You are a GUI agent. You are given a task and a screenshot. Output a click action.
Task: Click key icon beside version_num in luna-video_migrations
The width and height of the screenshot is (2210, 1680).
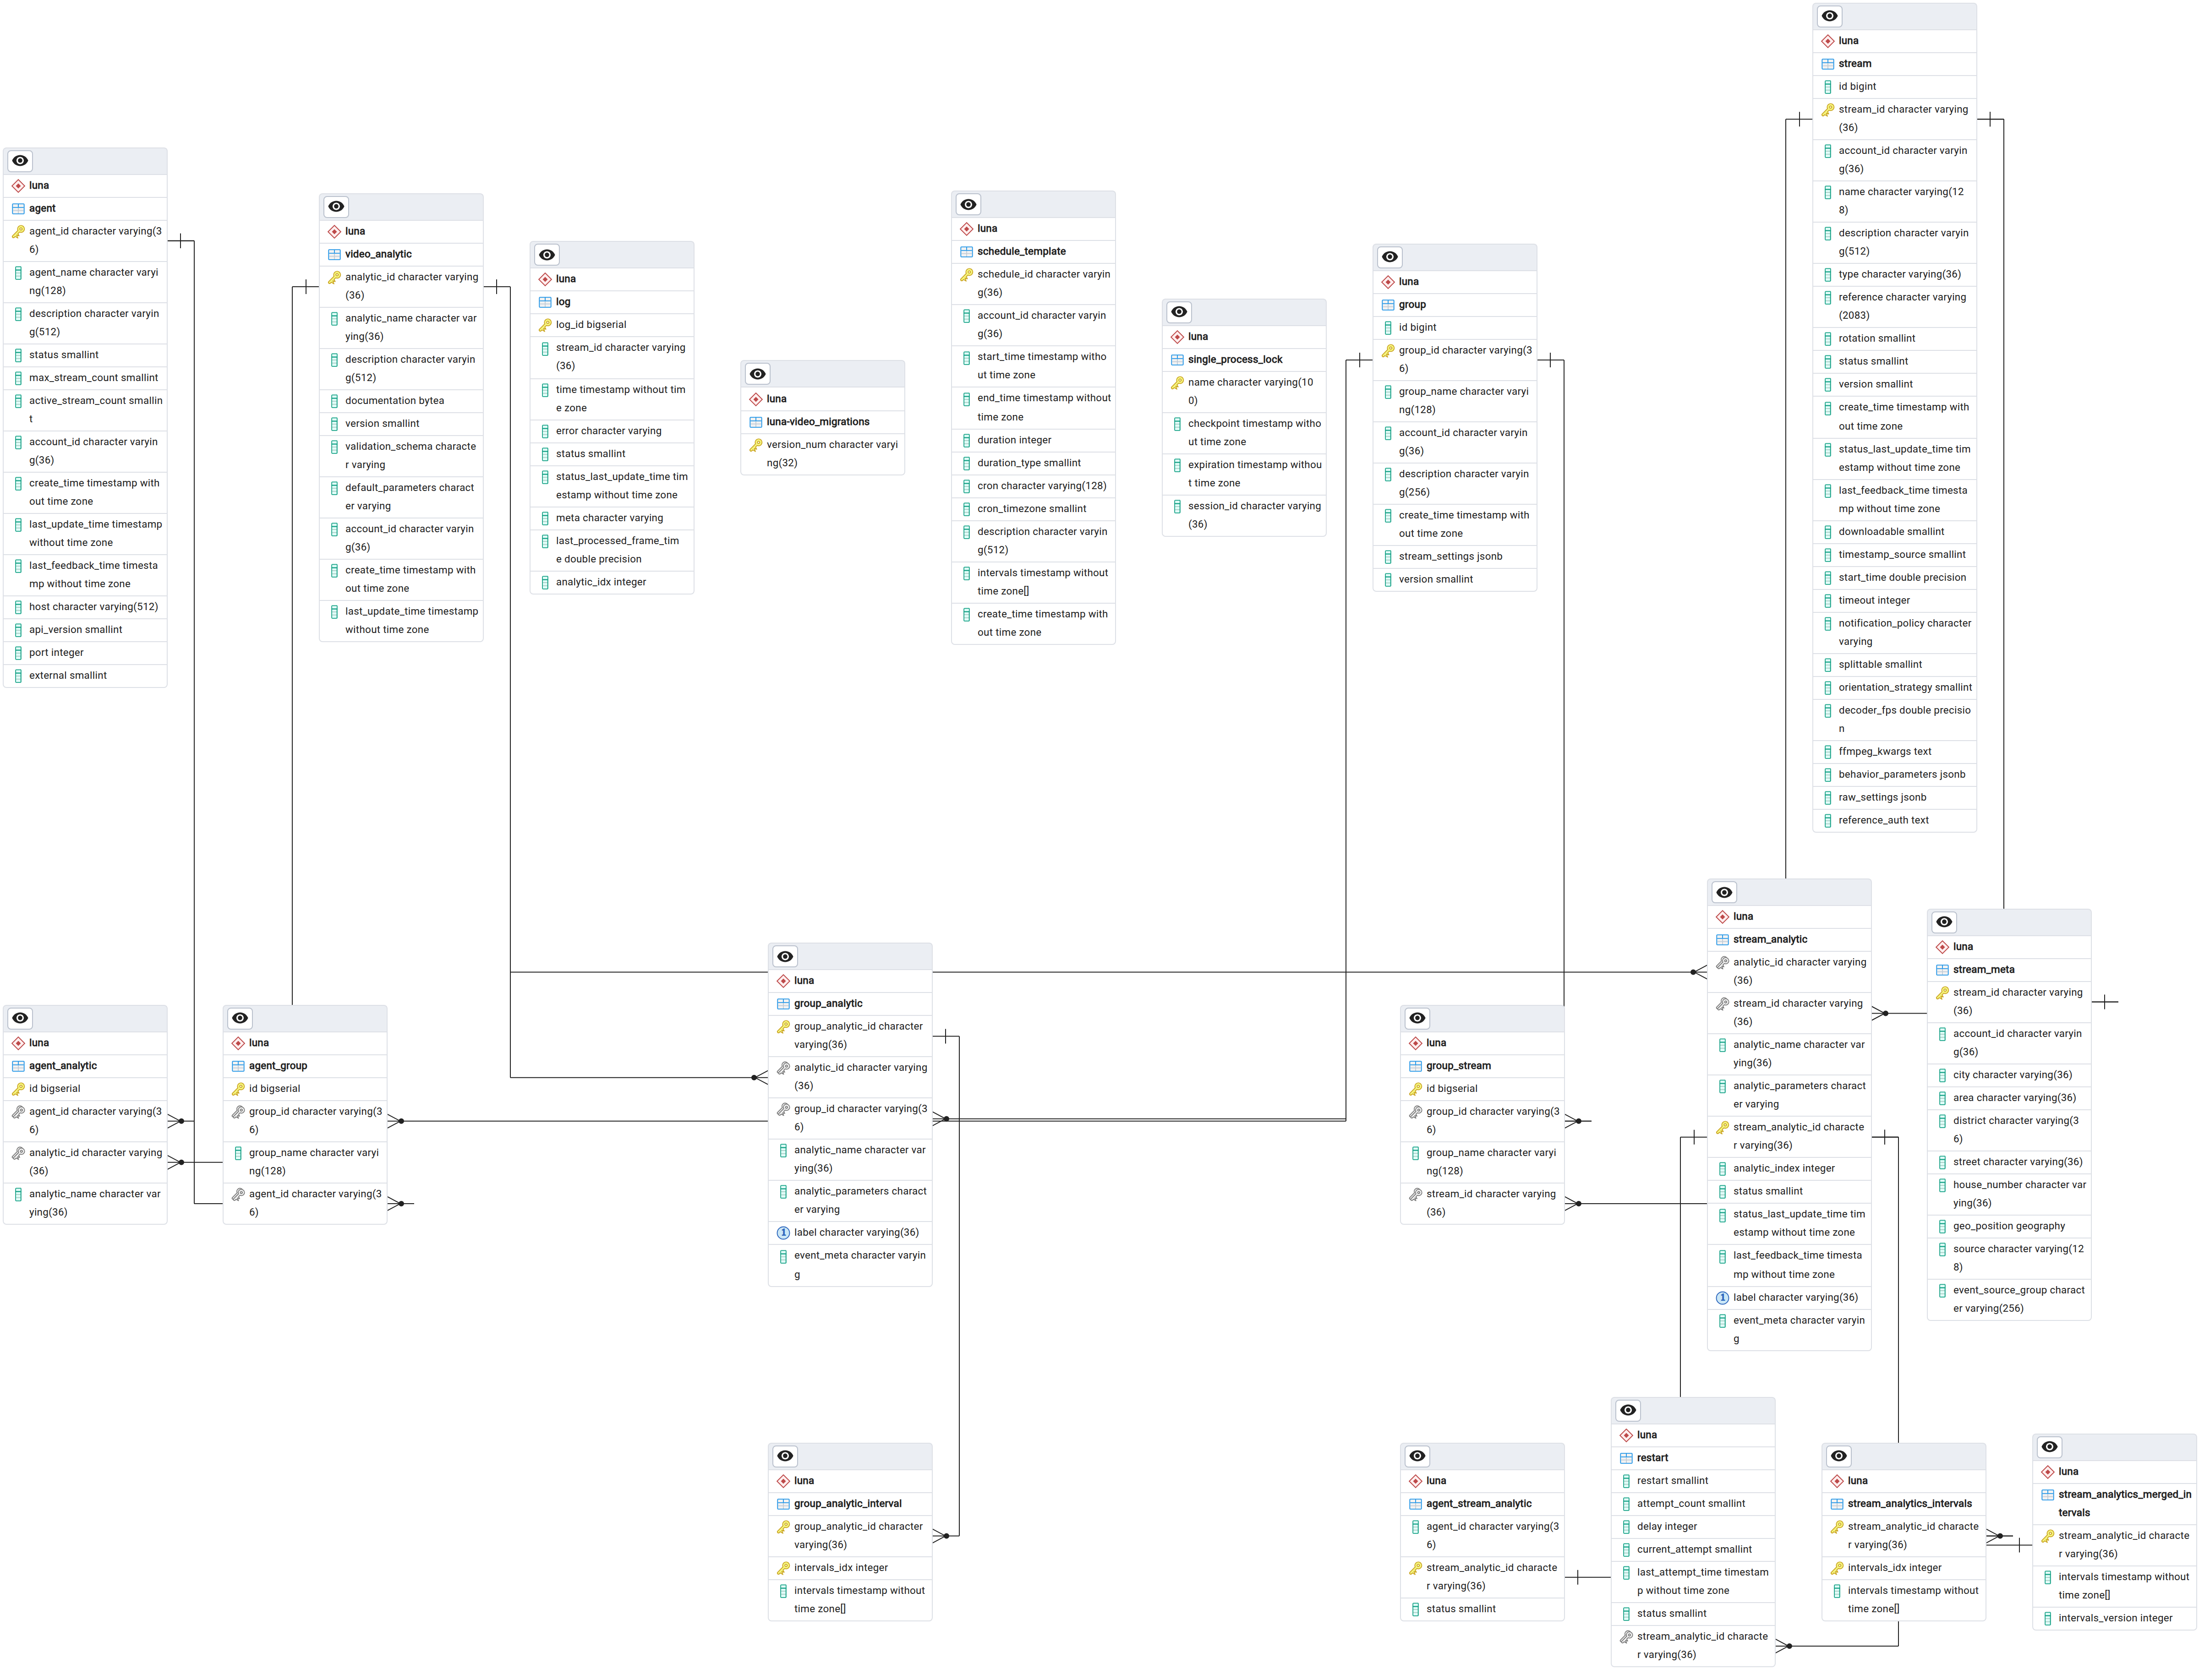click(757, 445)
